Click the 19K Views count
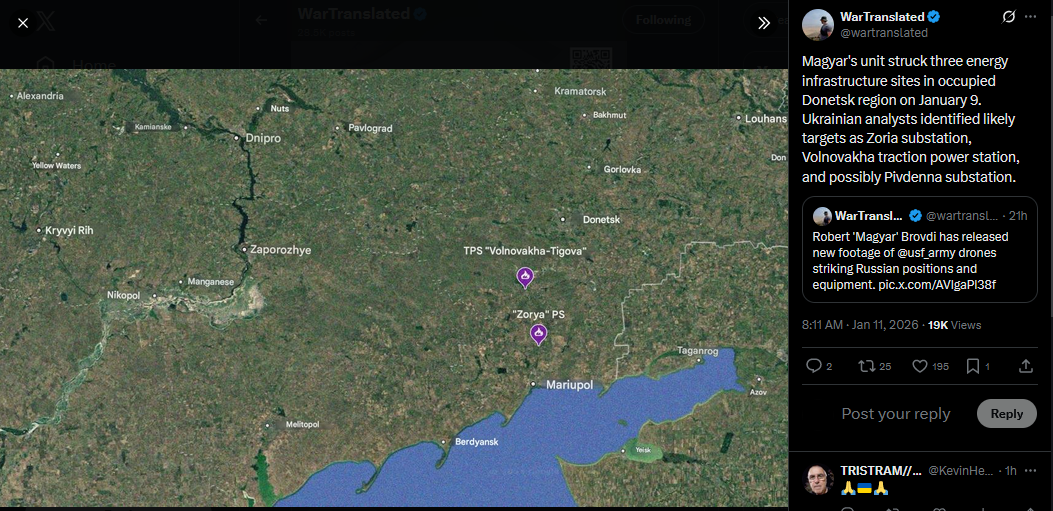 (x=954, y=325)
